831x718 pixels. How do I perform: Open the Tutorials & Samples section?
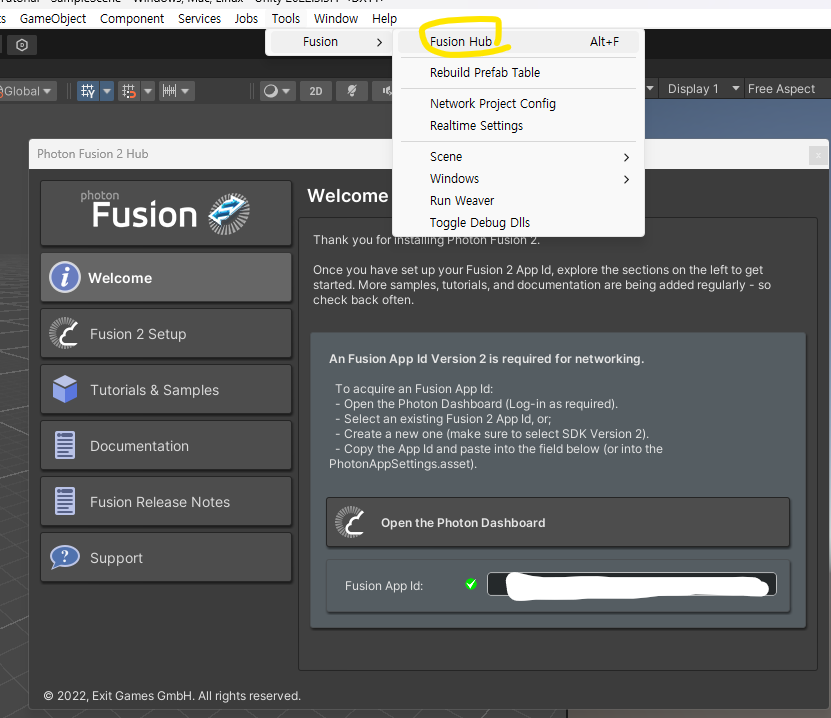[166, 389]
